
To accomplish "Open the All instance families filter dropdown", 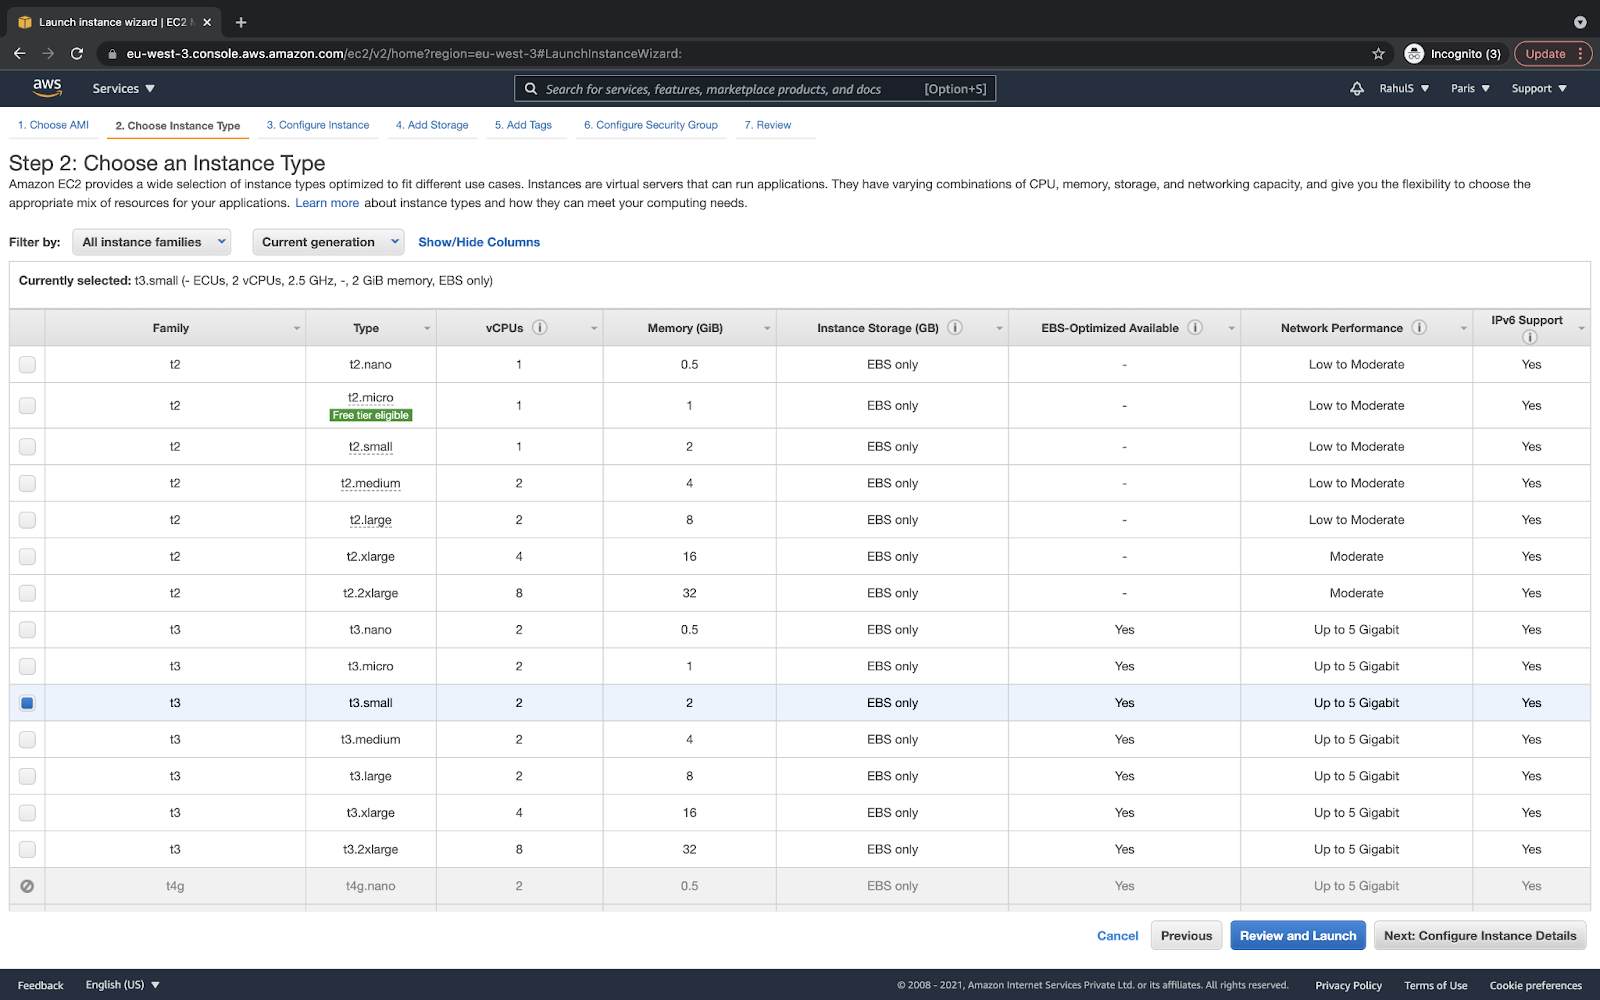I will tap(152, 242).
